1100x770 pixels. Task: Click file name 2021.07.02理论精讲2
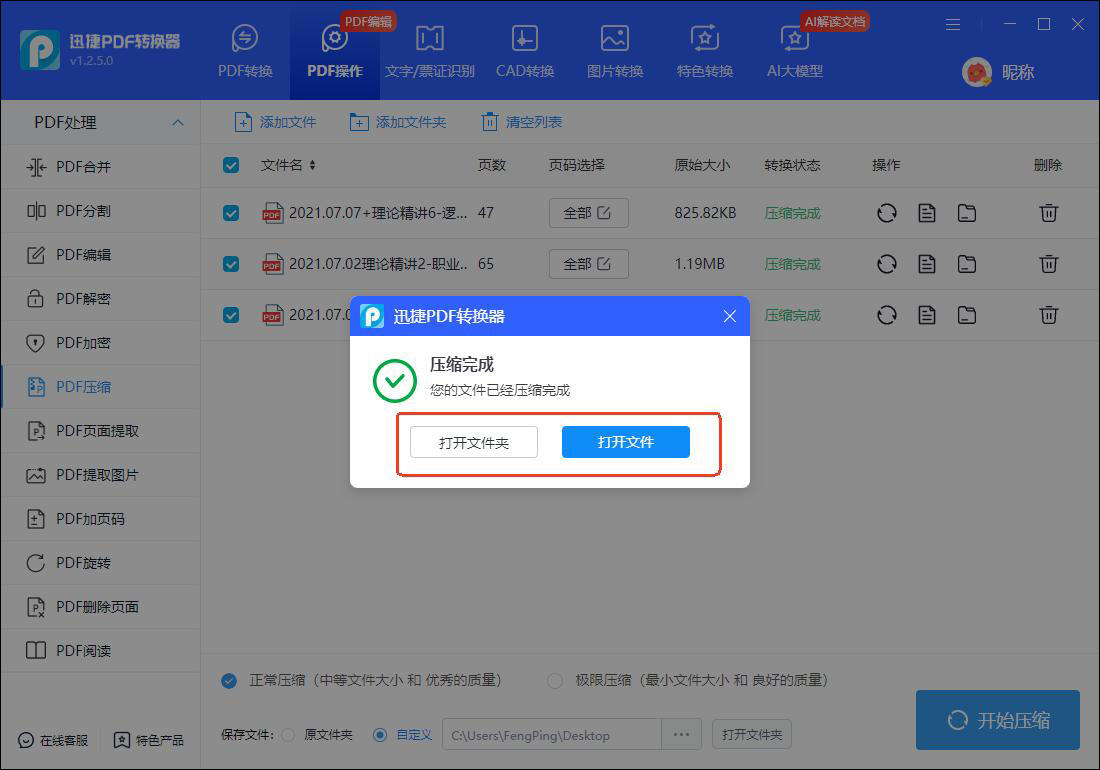point(378,264)
